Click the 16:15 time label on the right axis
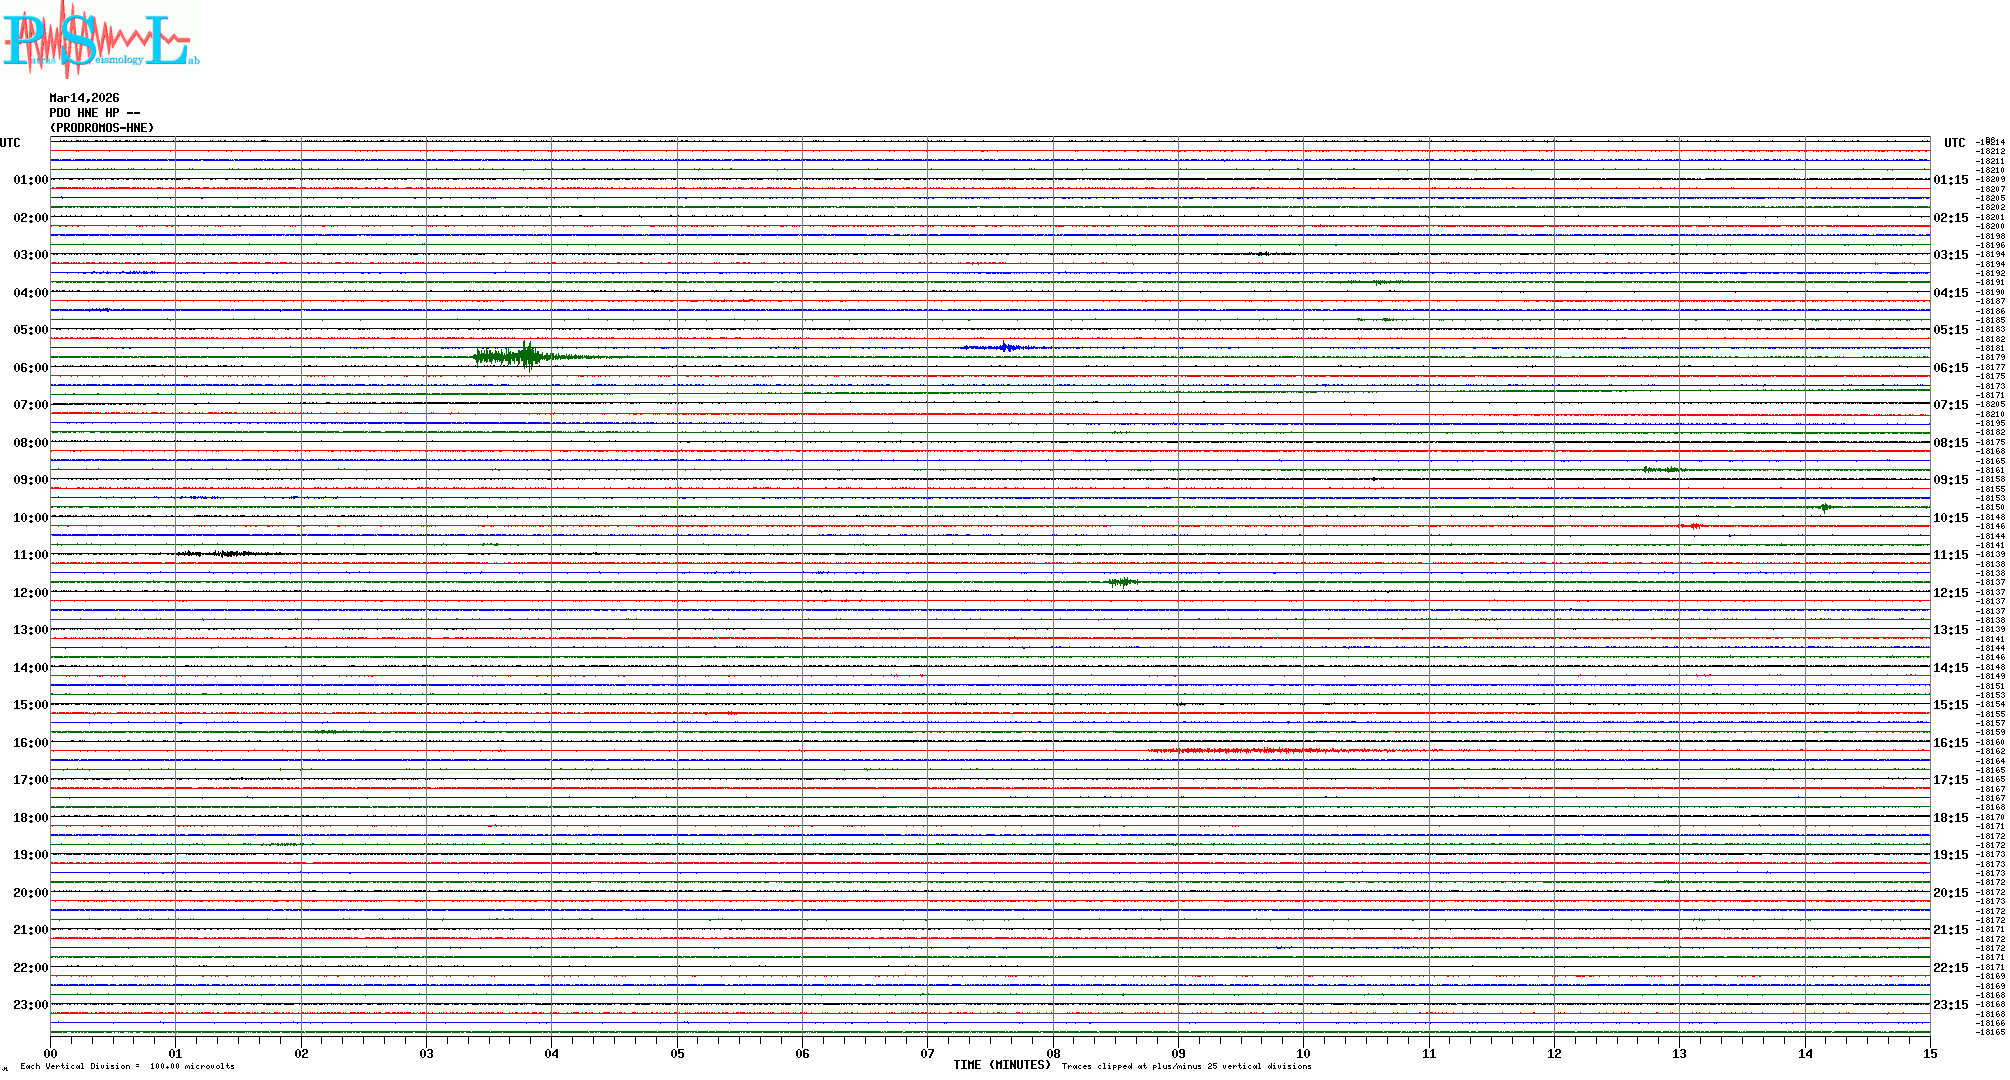 coord(1950,743)
